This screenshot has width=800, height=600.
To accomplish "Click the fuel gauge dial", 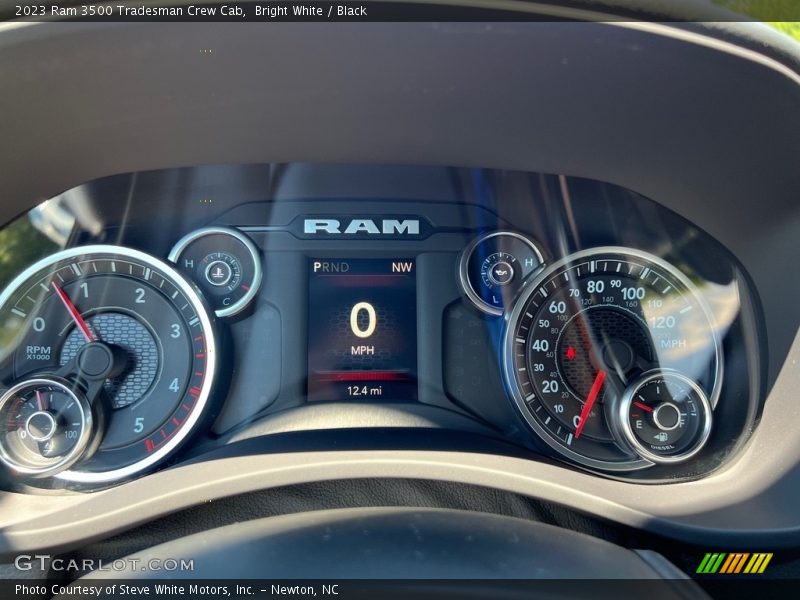I will 665,416.
